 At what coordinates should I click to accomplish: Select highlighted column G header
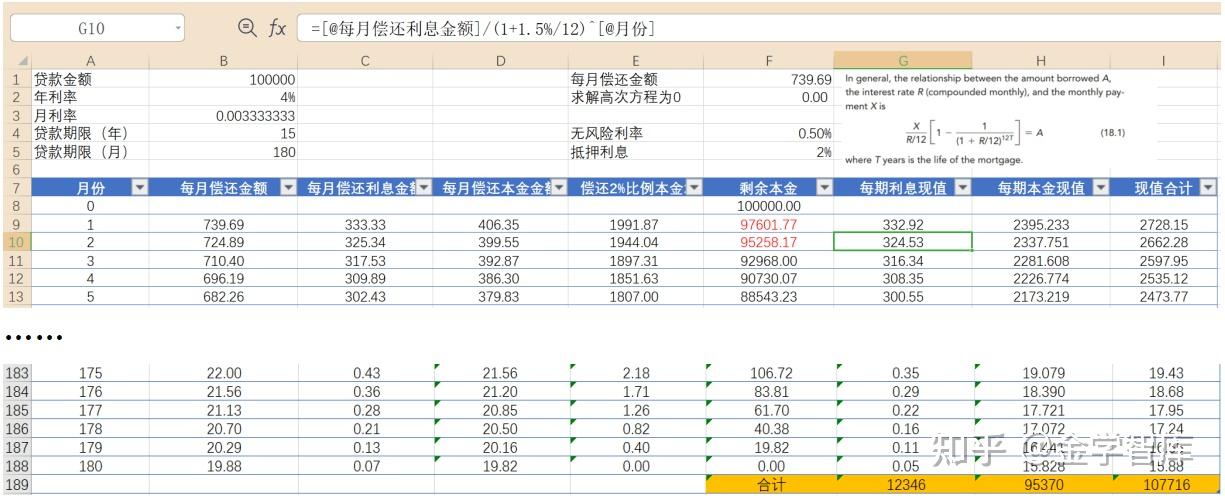coord(903,61)
